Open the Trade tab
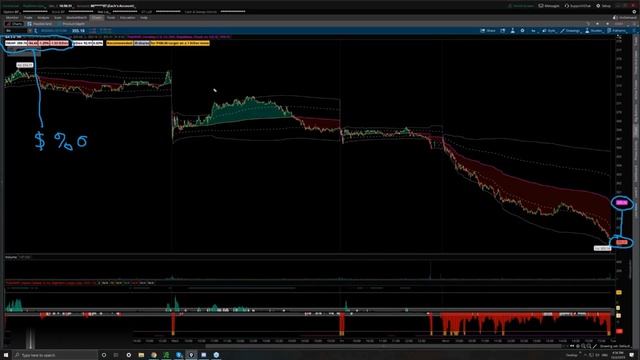The image size is (640, 360). 28,18
